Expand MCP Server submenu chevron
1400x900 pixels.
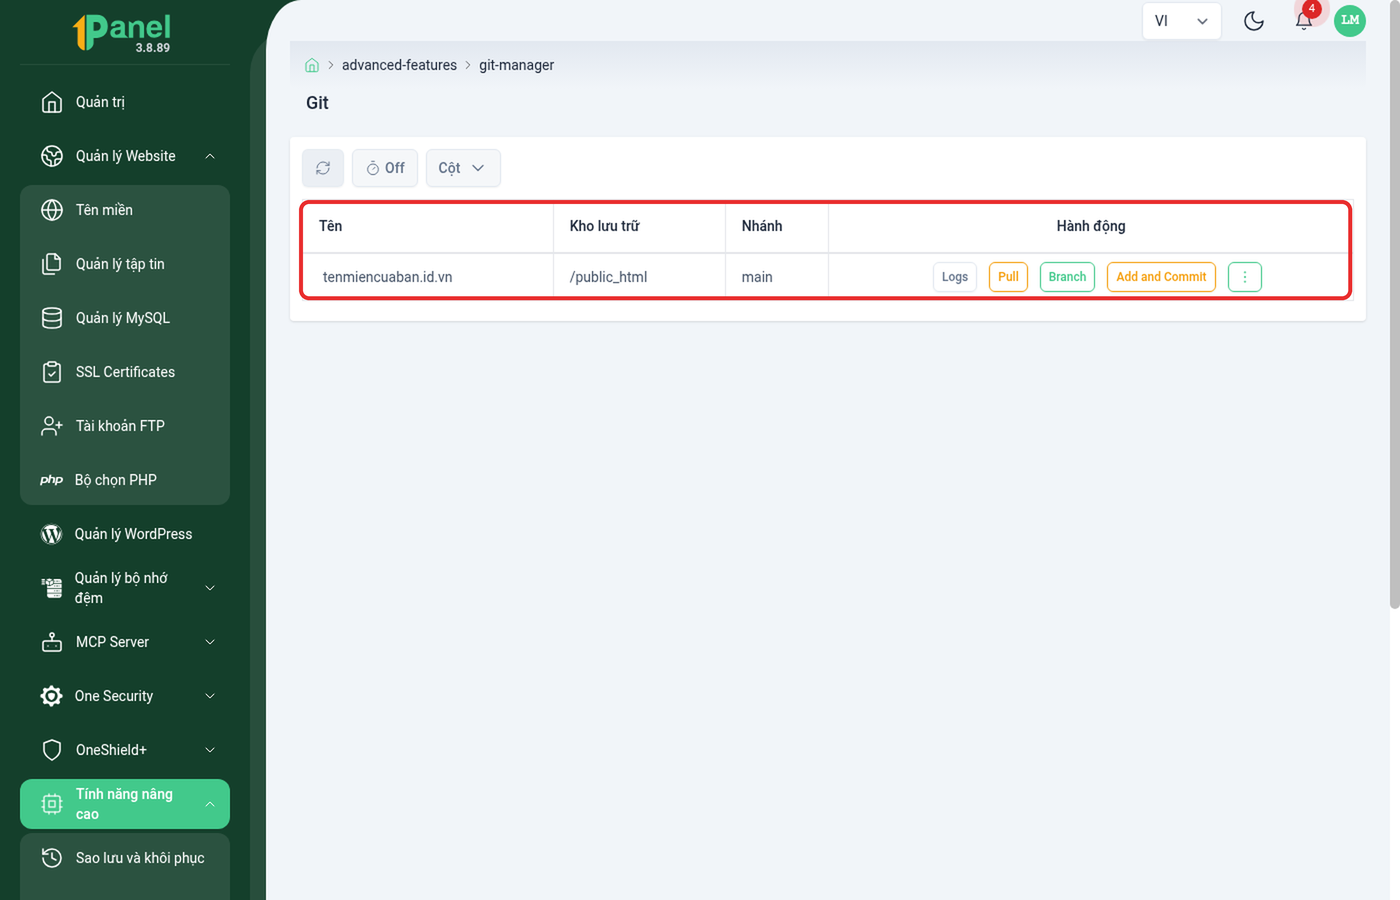pyautogui.click(x=210, y=642)
